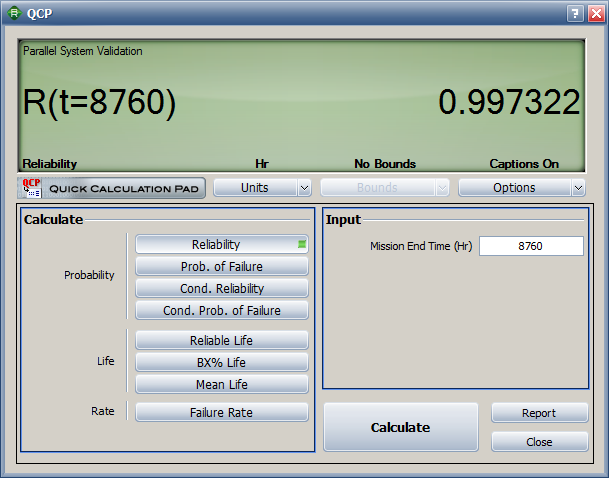Viewport: 609px width, 478px height.
Task: Select Prob. of Failure calculation
Action: [222, 266]
